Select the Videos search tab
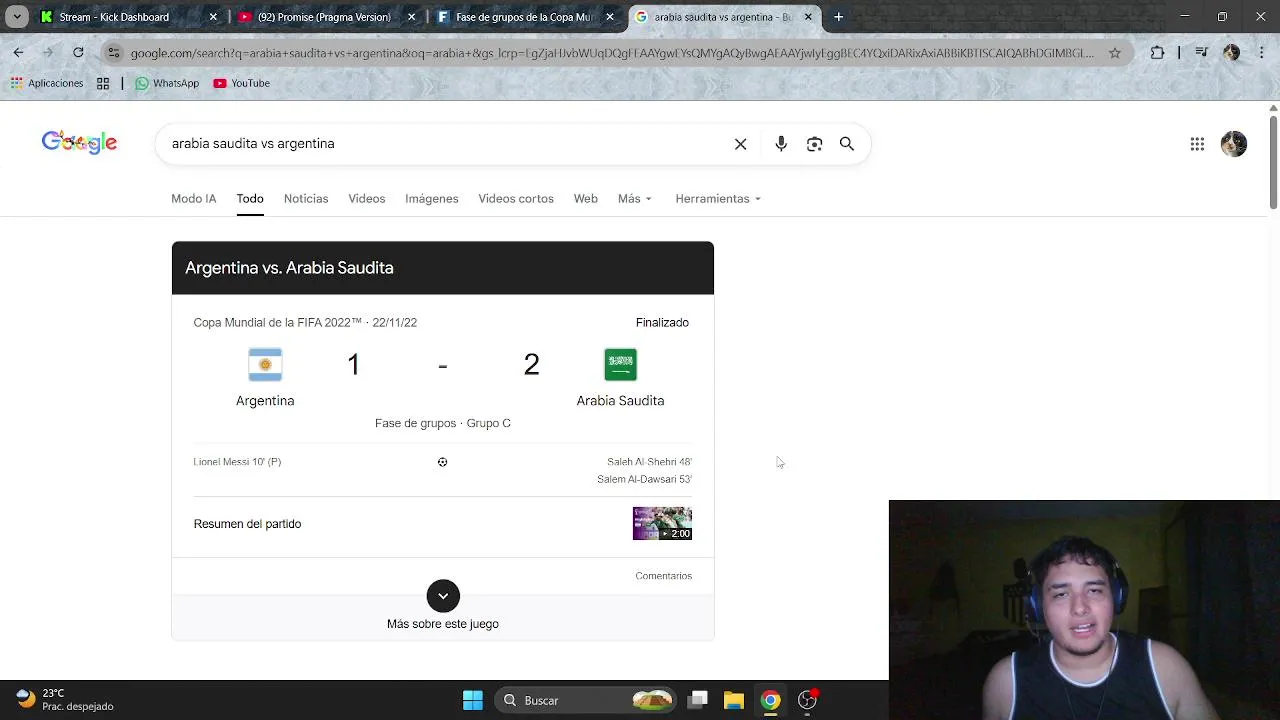Viewport: 1280px width, 720px height. click(x=367, y=198)
